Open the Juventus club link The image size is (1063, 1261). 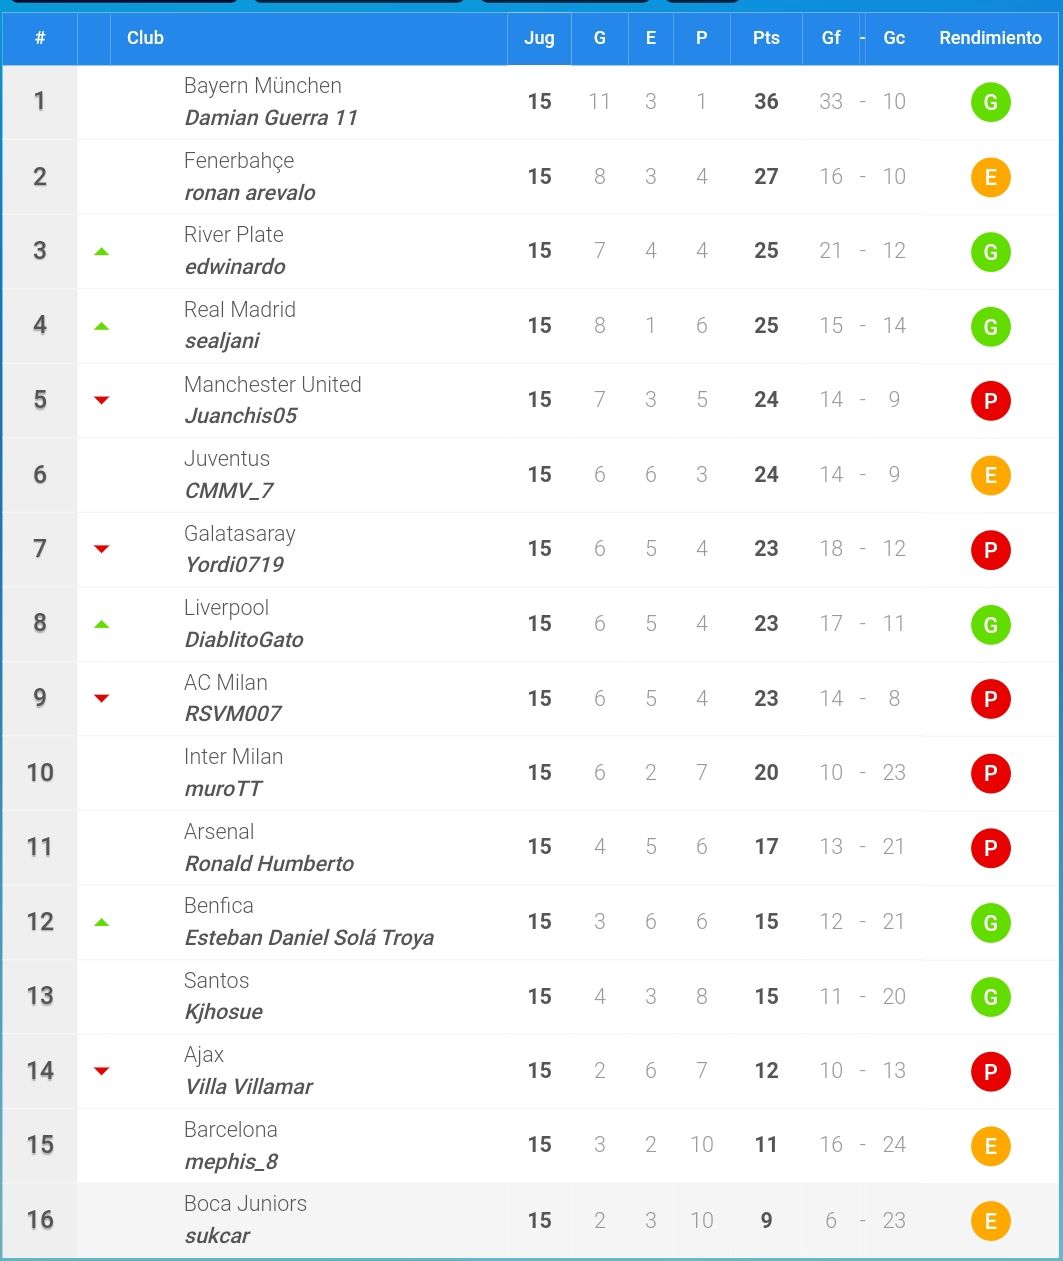[x=227, y=459]
